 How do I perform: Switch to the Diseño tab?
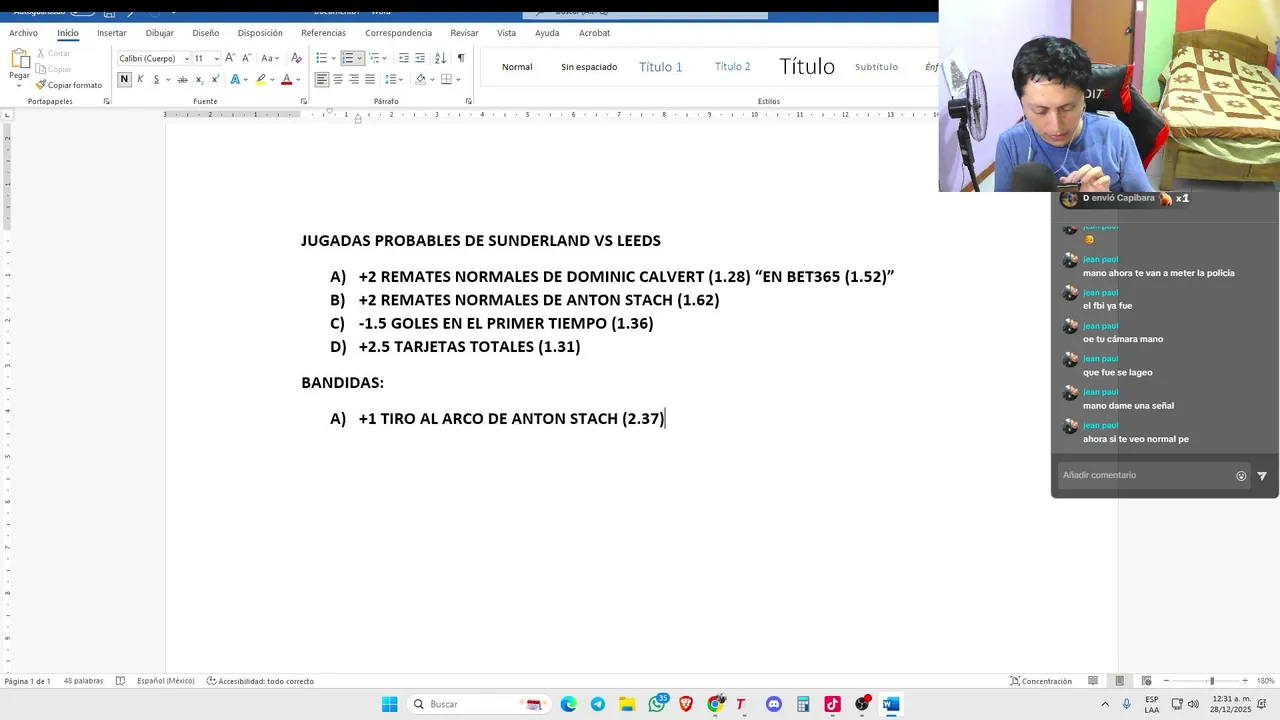[x=205, y=33]
